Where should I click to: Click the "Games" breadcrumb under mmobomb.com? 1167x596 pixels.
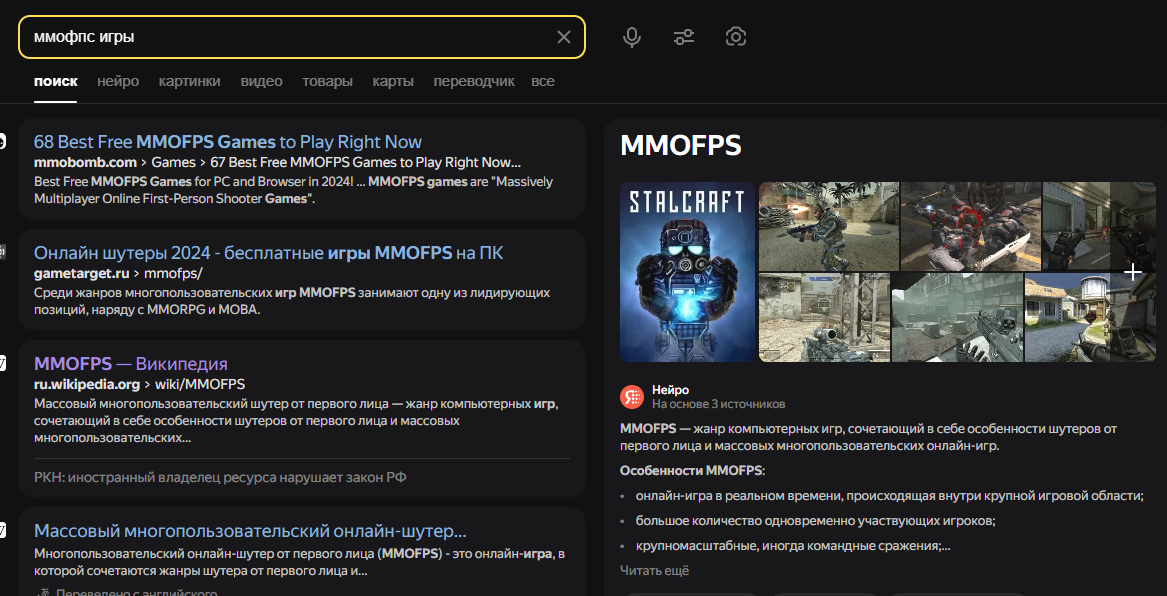(173, 162)
